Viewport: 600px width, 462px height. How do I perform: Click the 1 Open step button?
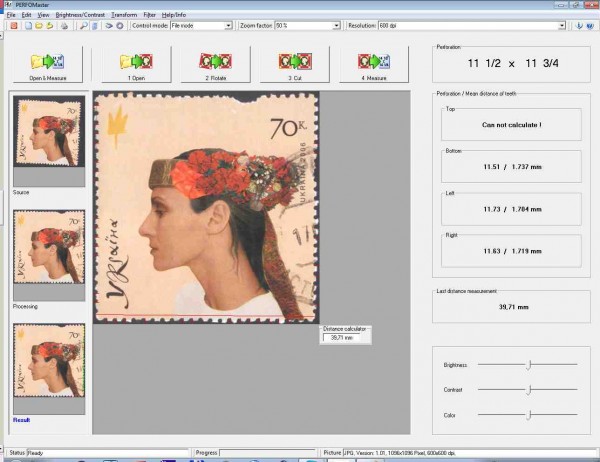136,65
